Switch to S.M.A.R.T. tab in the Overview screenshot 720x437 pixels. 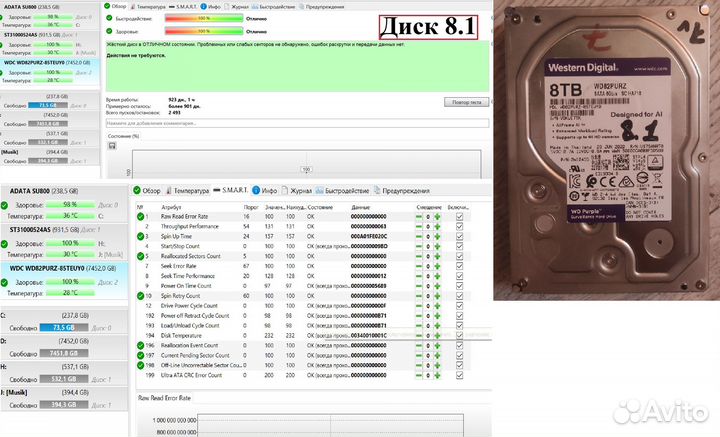pos(183,7)
